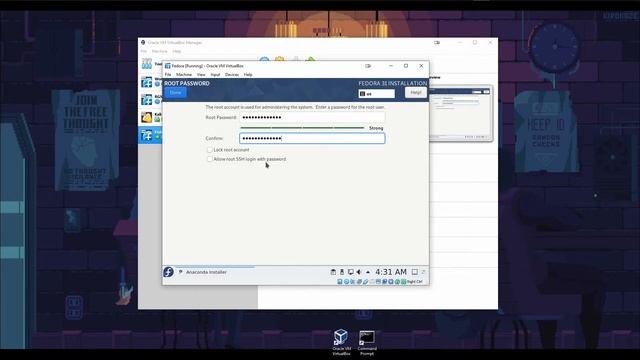
Task: Click shared folders indicator in VM status bar
Action: (372, 282)
